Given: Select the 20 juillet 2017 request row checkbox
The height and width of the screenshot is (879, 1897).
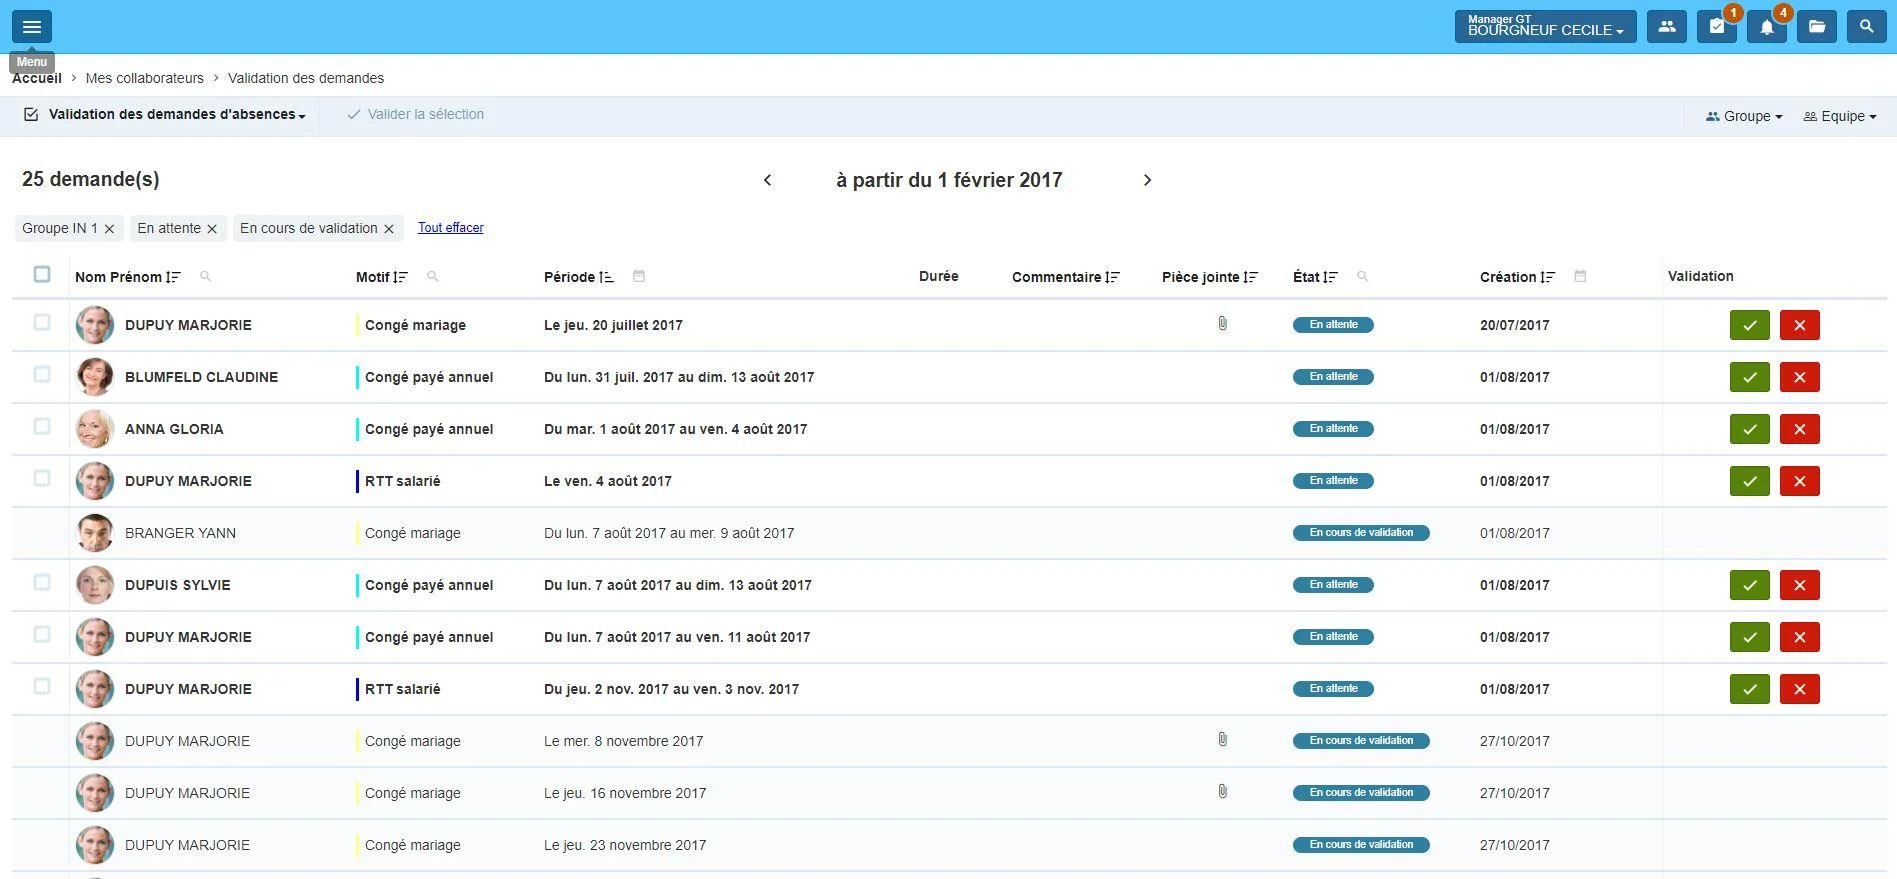Looking at the screenshot, I should click(x=42, y=322).
